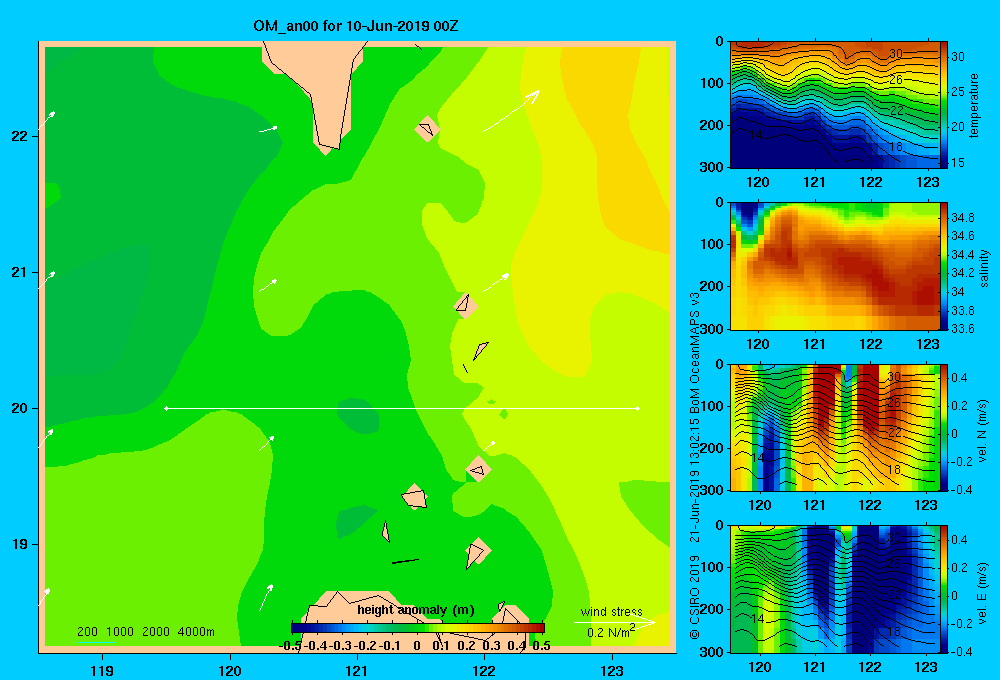Click the 0.5 tick on height anomaly colorbar

(x=541, y=646)
